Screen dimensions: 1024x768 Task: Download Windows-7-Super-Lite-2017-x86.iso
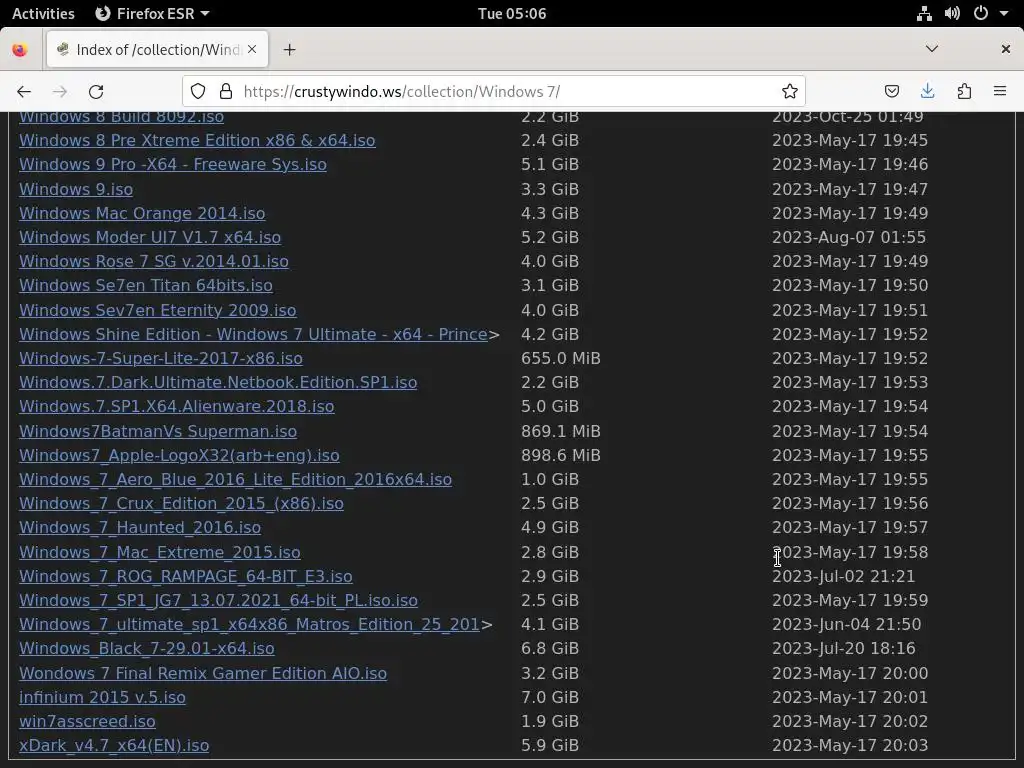click(x=161, y=359)
